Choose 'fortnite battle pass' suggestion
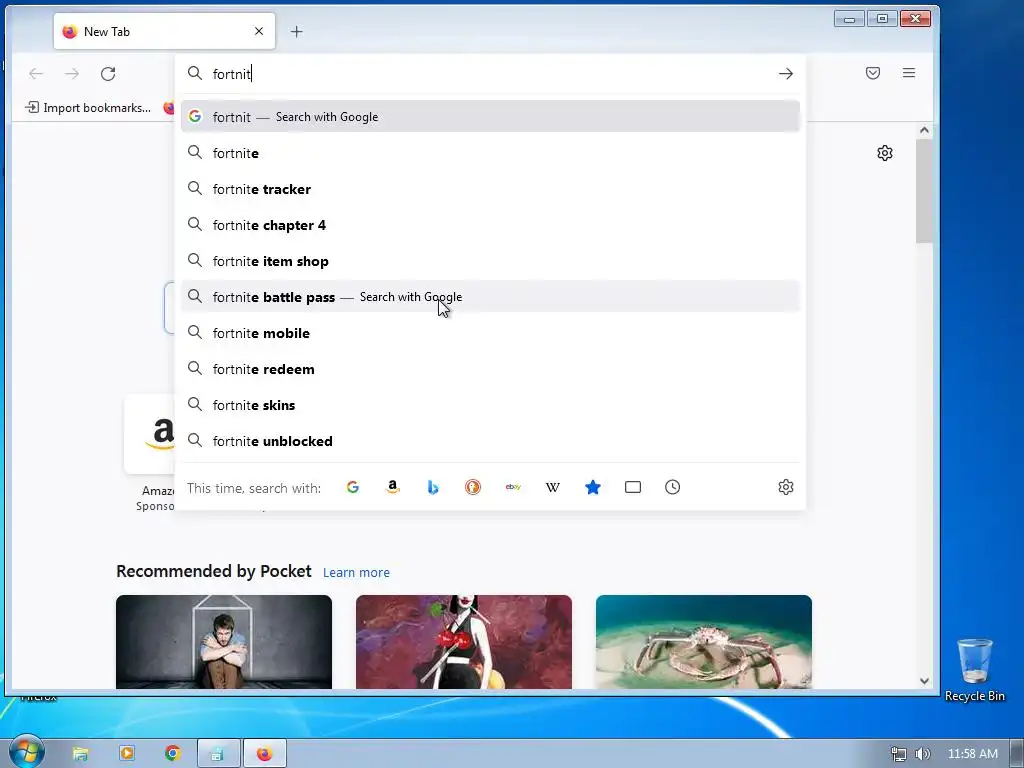 coord(490,297)
